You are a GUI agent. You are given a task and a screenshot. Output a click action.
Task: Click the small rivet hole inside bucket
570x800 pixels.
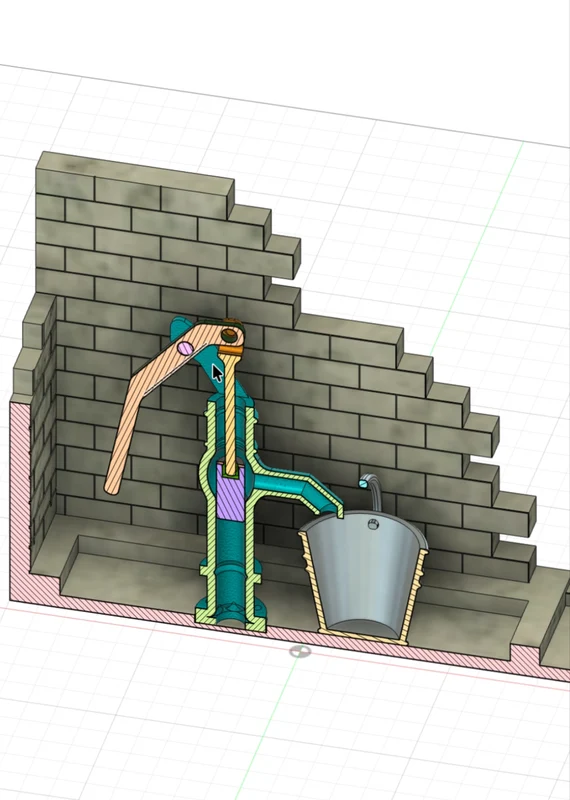click(x=374, y=524)
